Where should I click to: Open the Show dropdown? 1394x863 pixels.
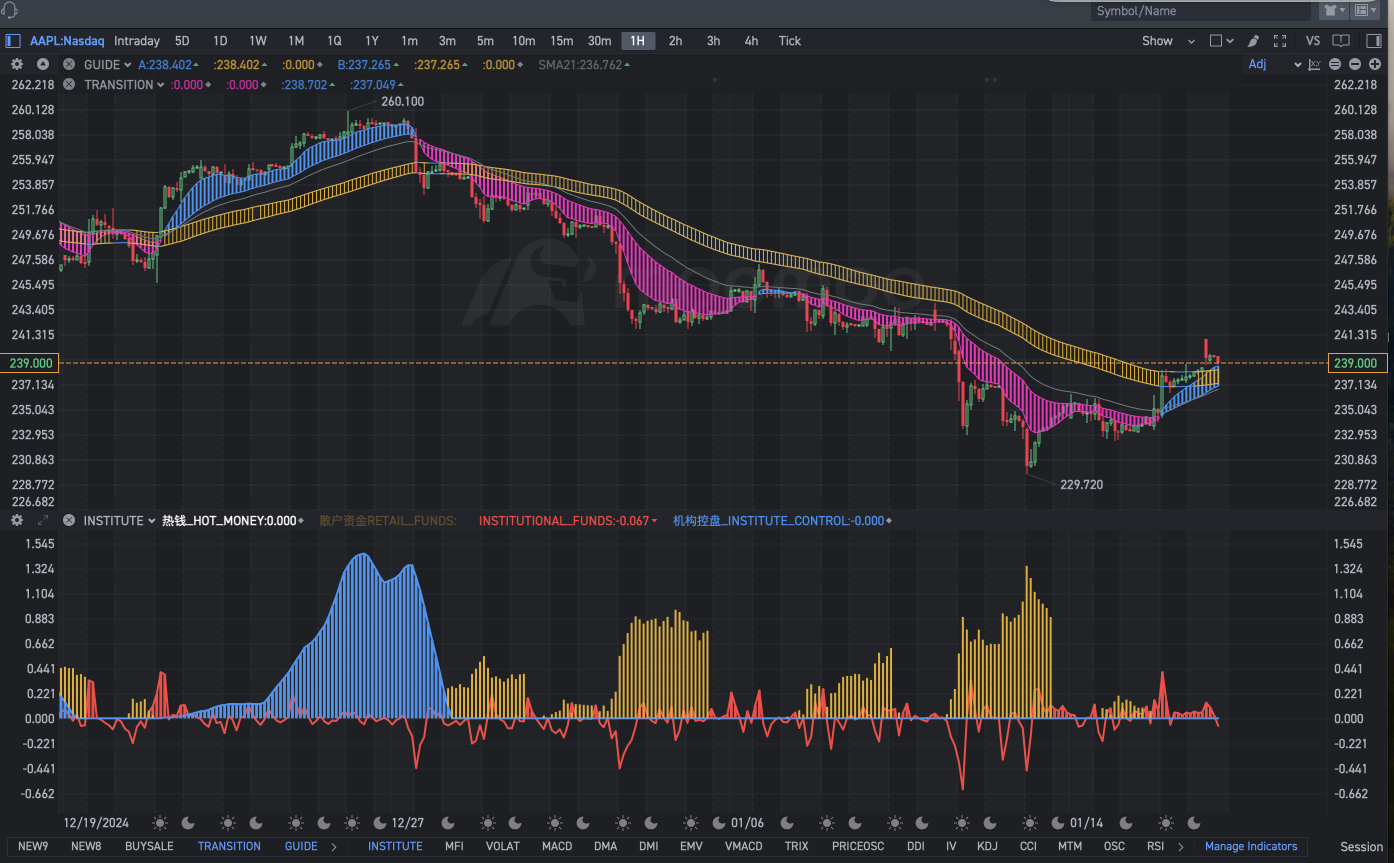(1168, 41)
